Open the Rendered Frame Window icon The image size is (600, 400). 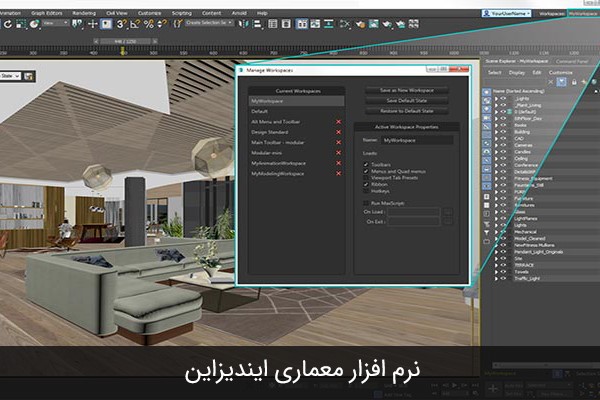coord(374,24)
